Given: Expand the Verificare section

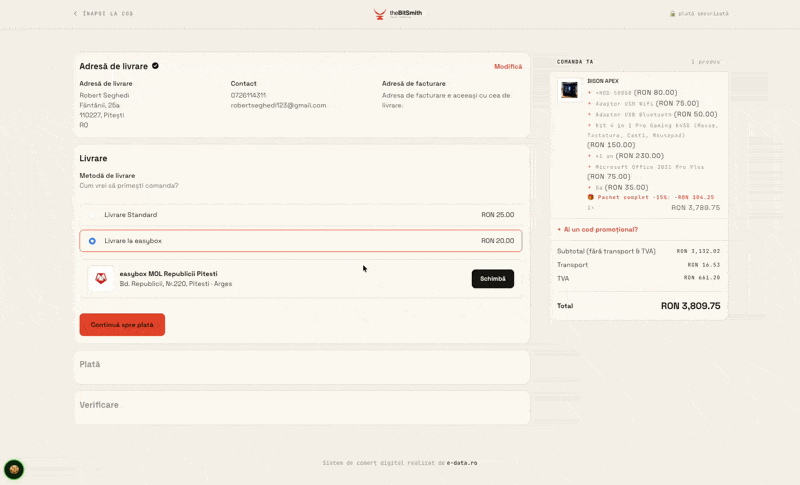Looking at the screenshot, I should point(302,405).
